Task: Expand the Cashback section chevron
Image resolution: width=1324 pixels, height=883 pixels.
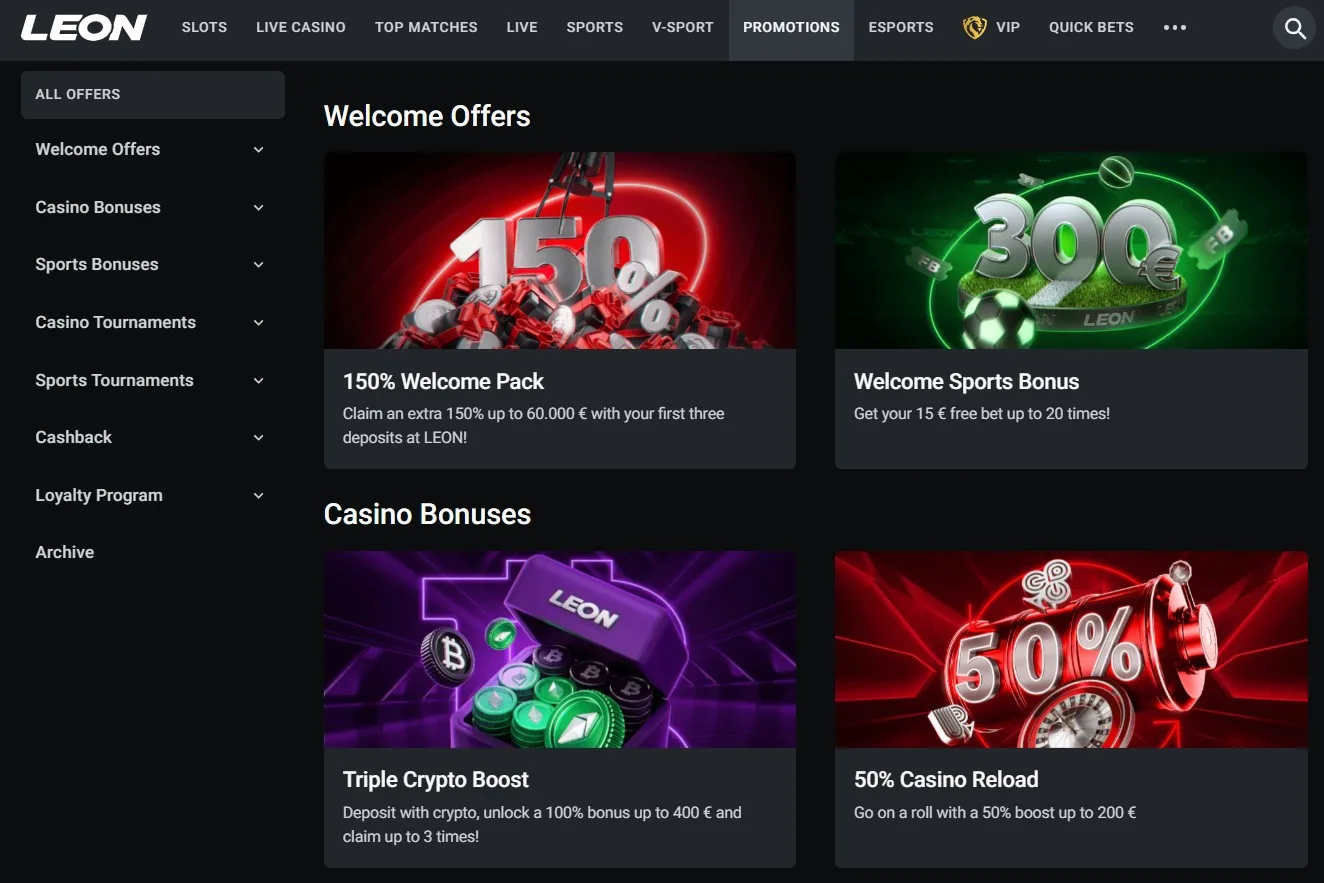Action: click(259, 438)
